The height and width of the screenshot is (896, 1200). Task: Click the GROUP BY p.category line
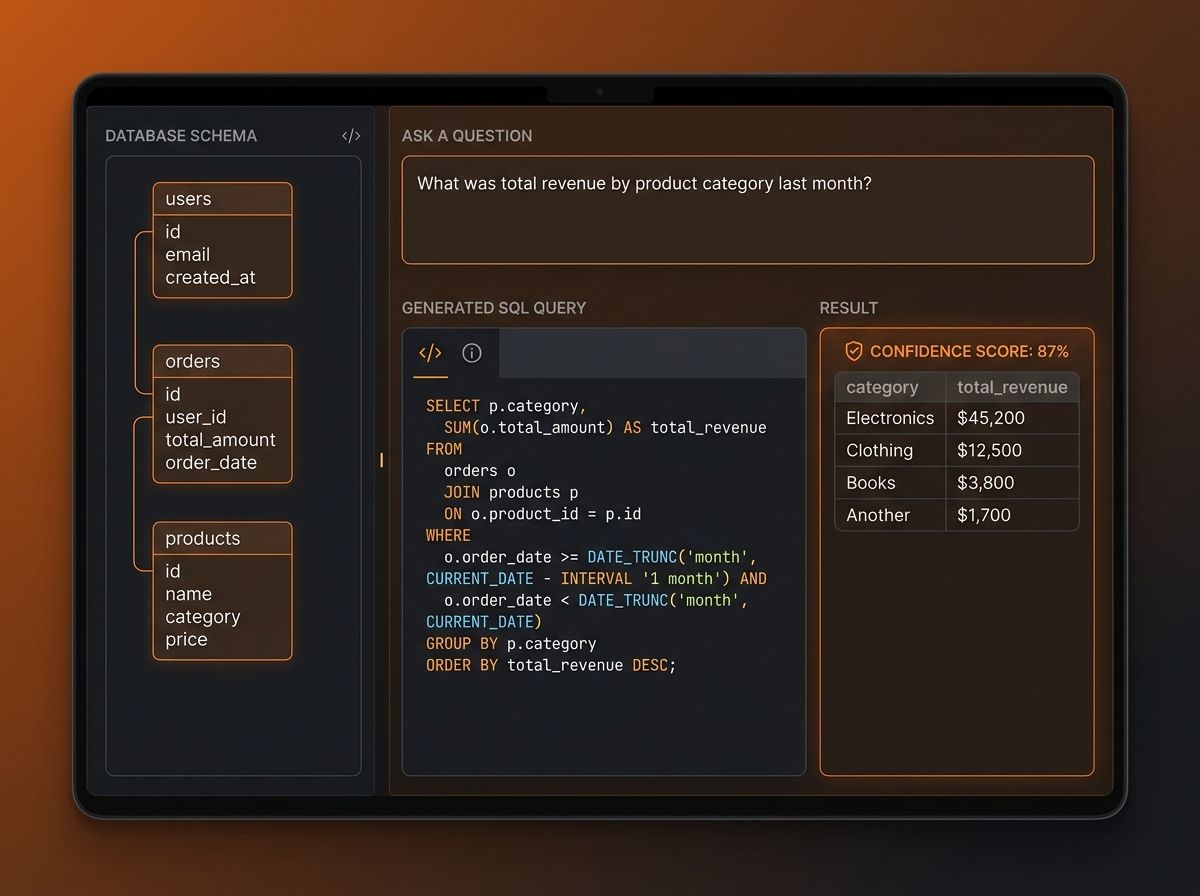511,643
